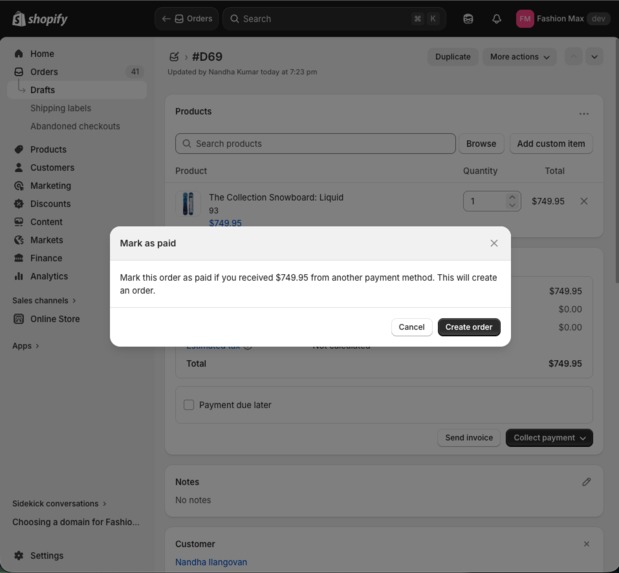The image size is (619, 573).
Task: Open the notifications bell
Action: [497, 19]
